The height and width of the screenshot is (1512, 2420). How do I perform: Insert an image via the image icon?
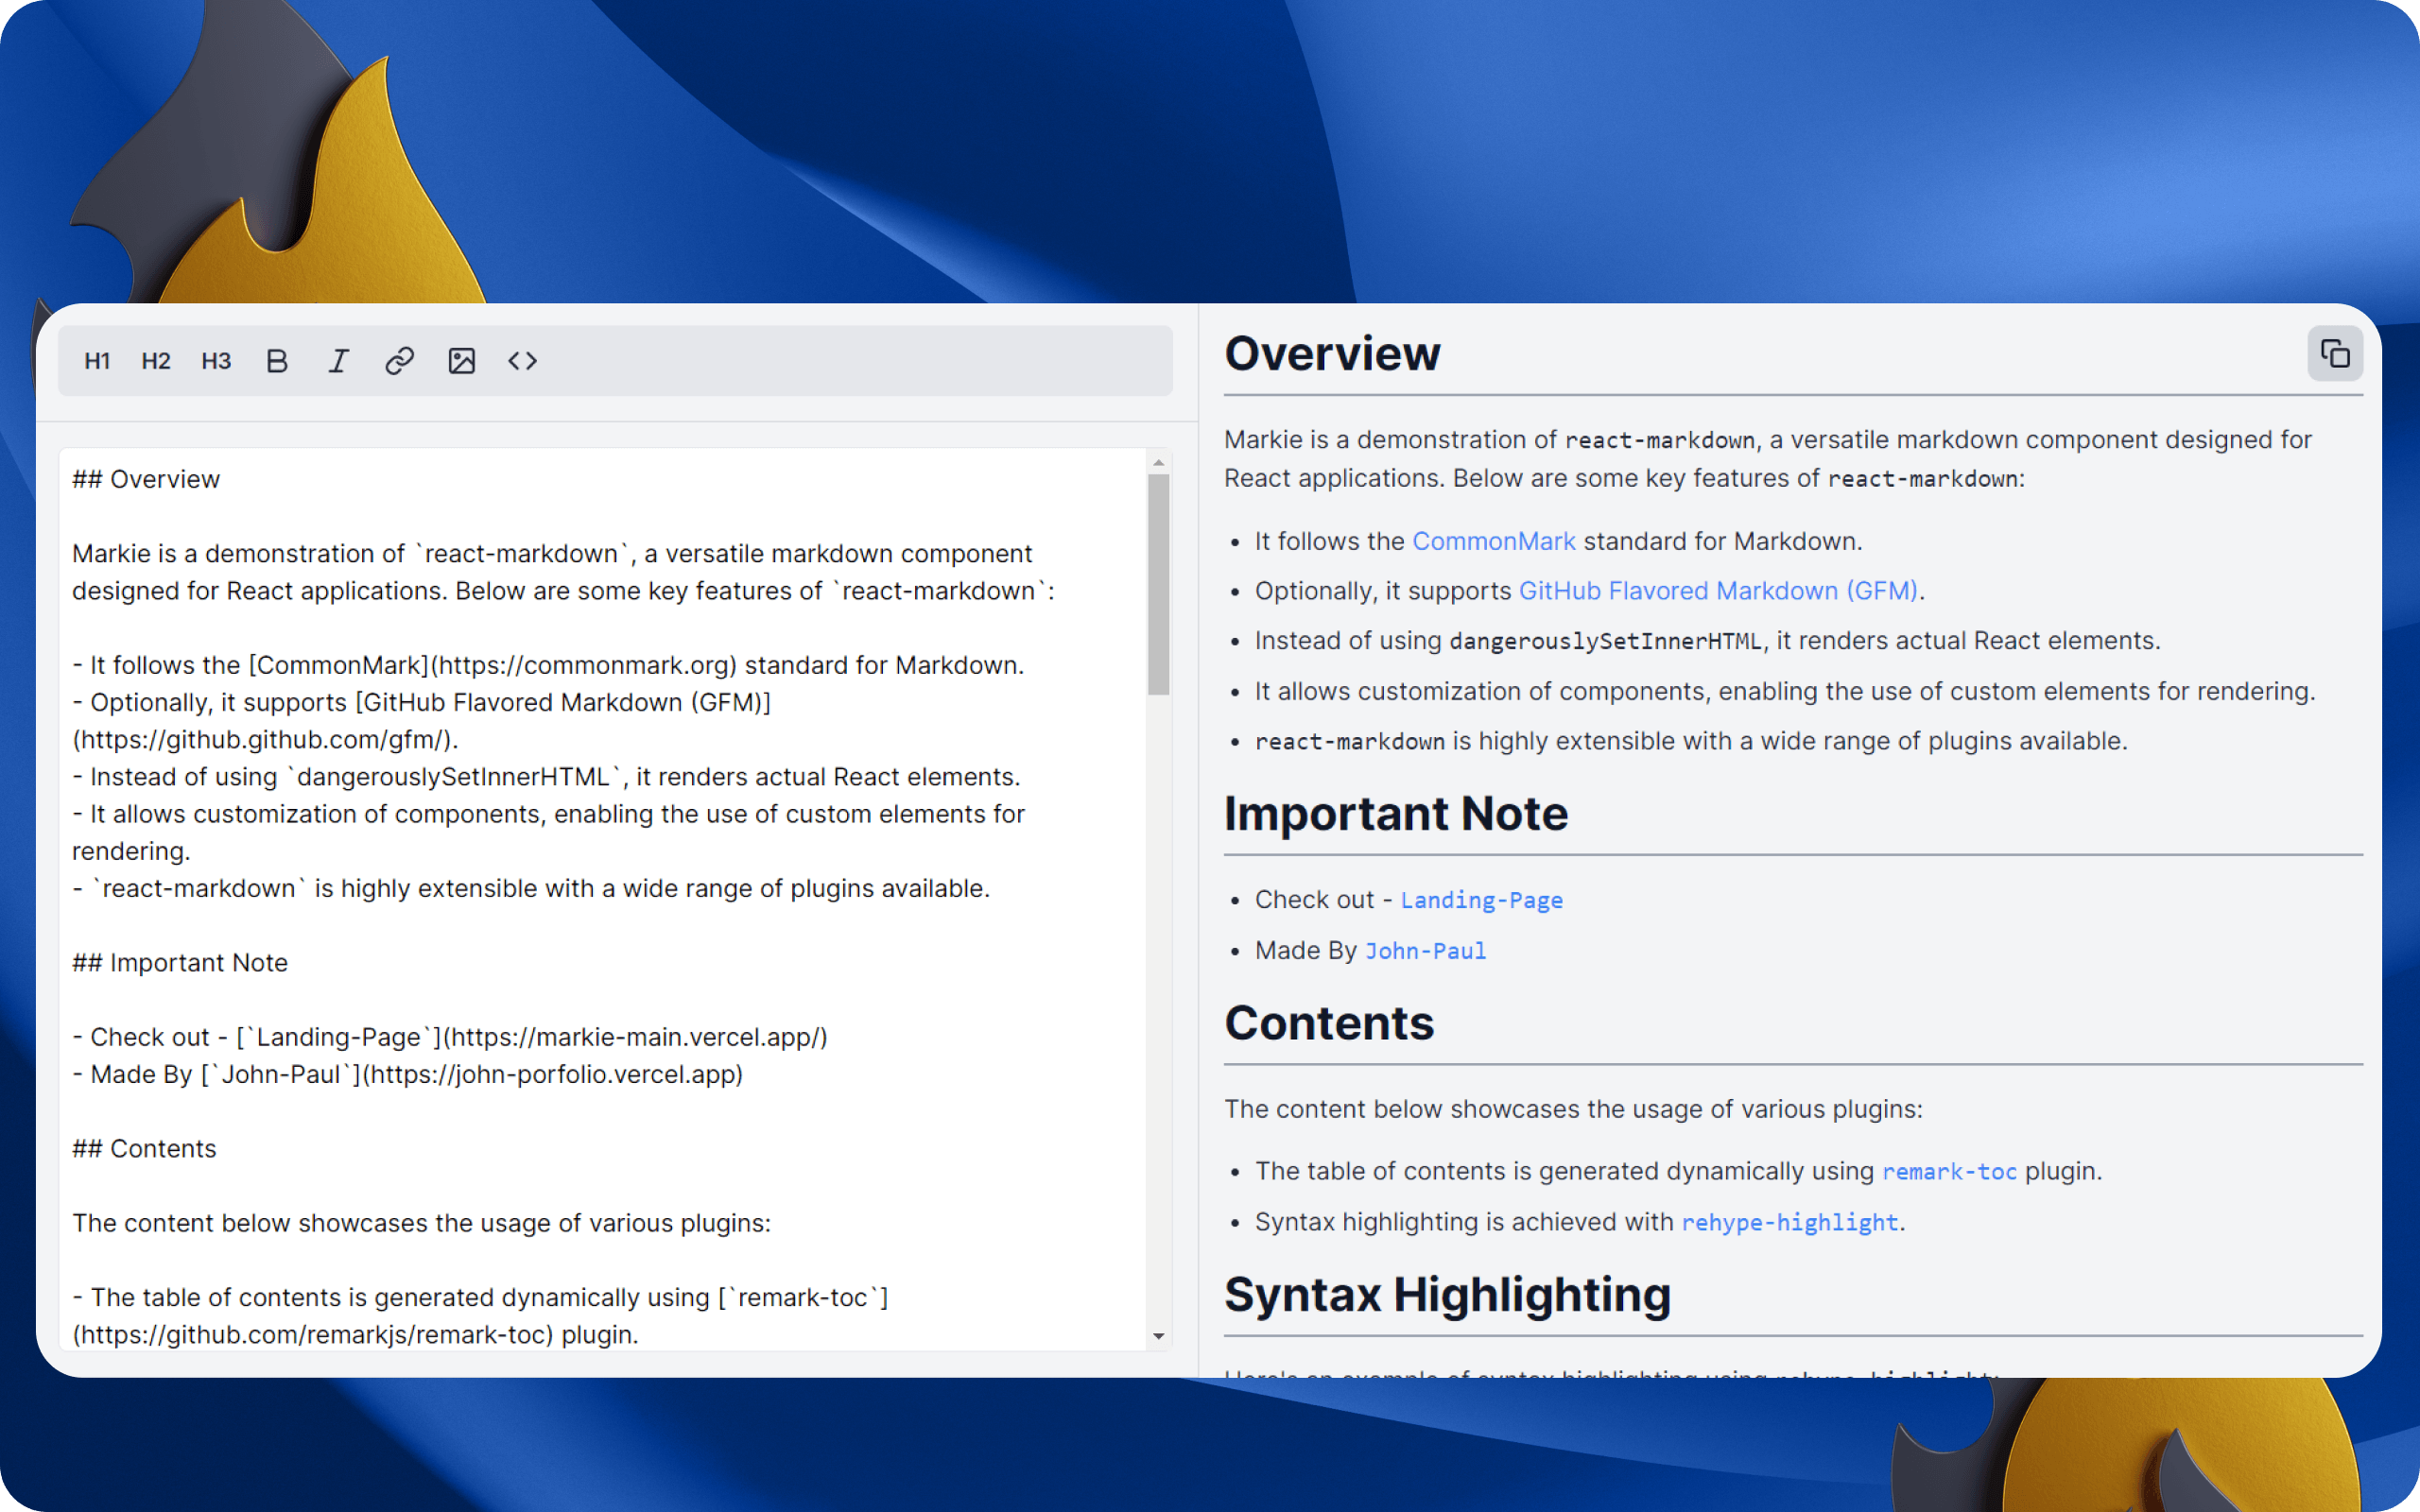(462, 361)
